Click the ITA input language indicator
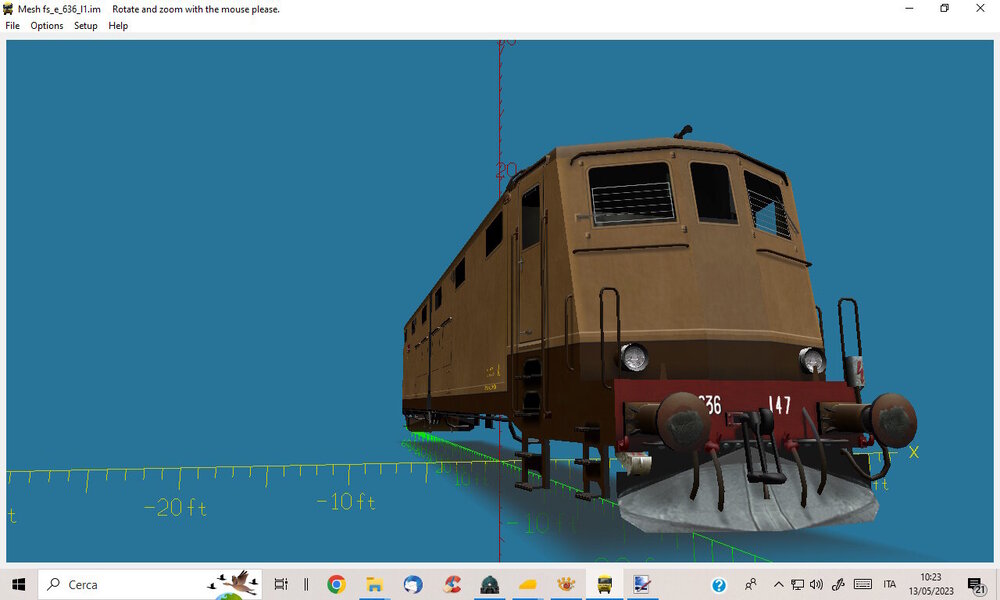1000x600 pixels. click(890, 584)
